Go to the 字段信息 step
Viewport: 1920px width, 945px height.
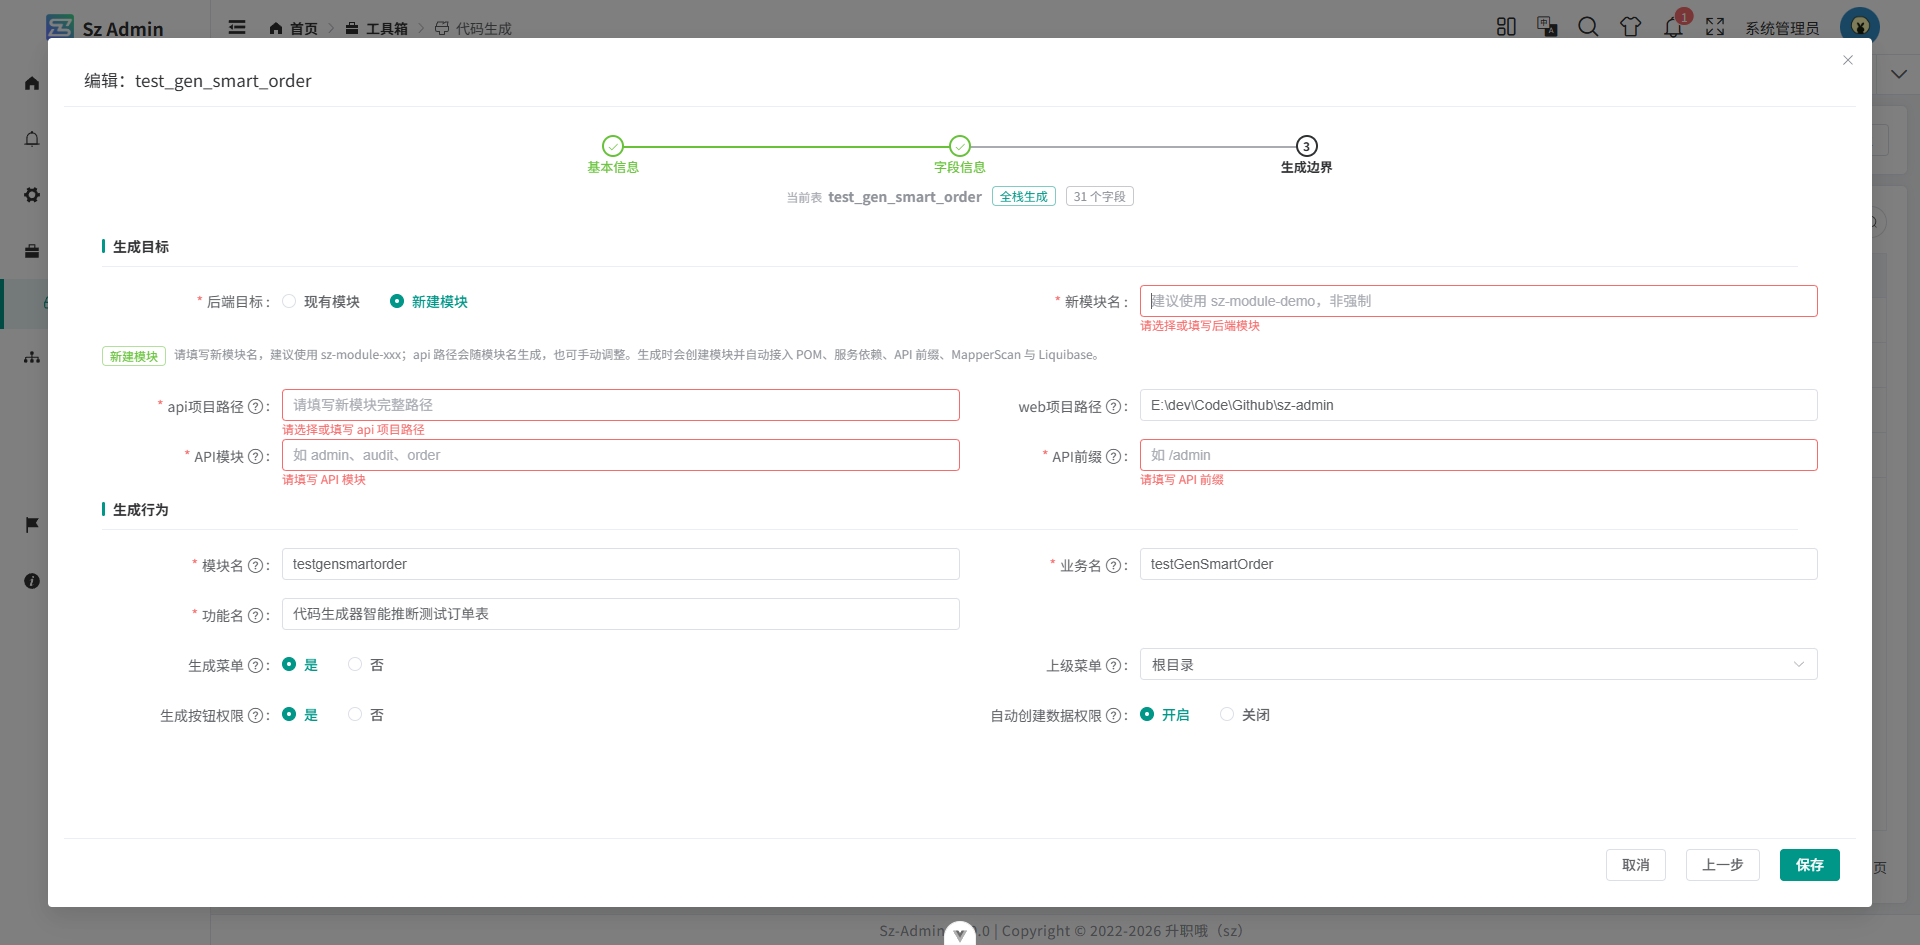coord(960,155)
